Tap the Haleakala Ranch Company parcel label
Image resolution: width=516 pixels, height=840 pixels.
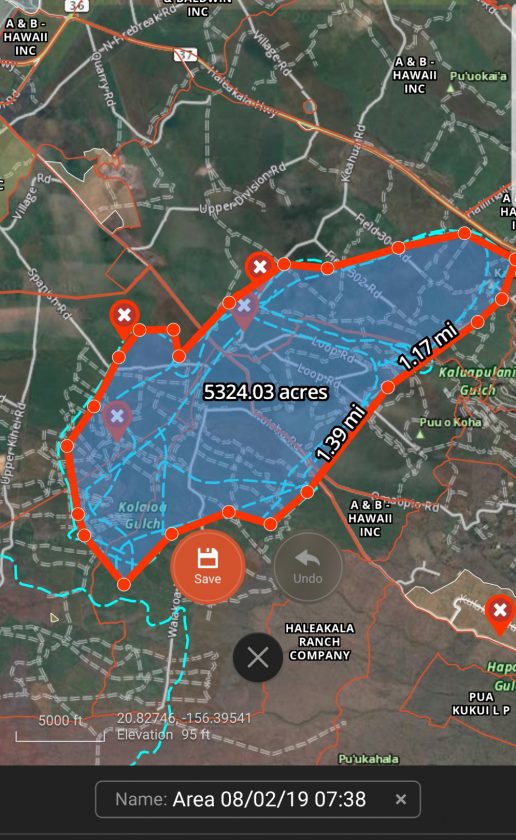[319, 642]
